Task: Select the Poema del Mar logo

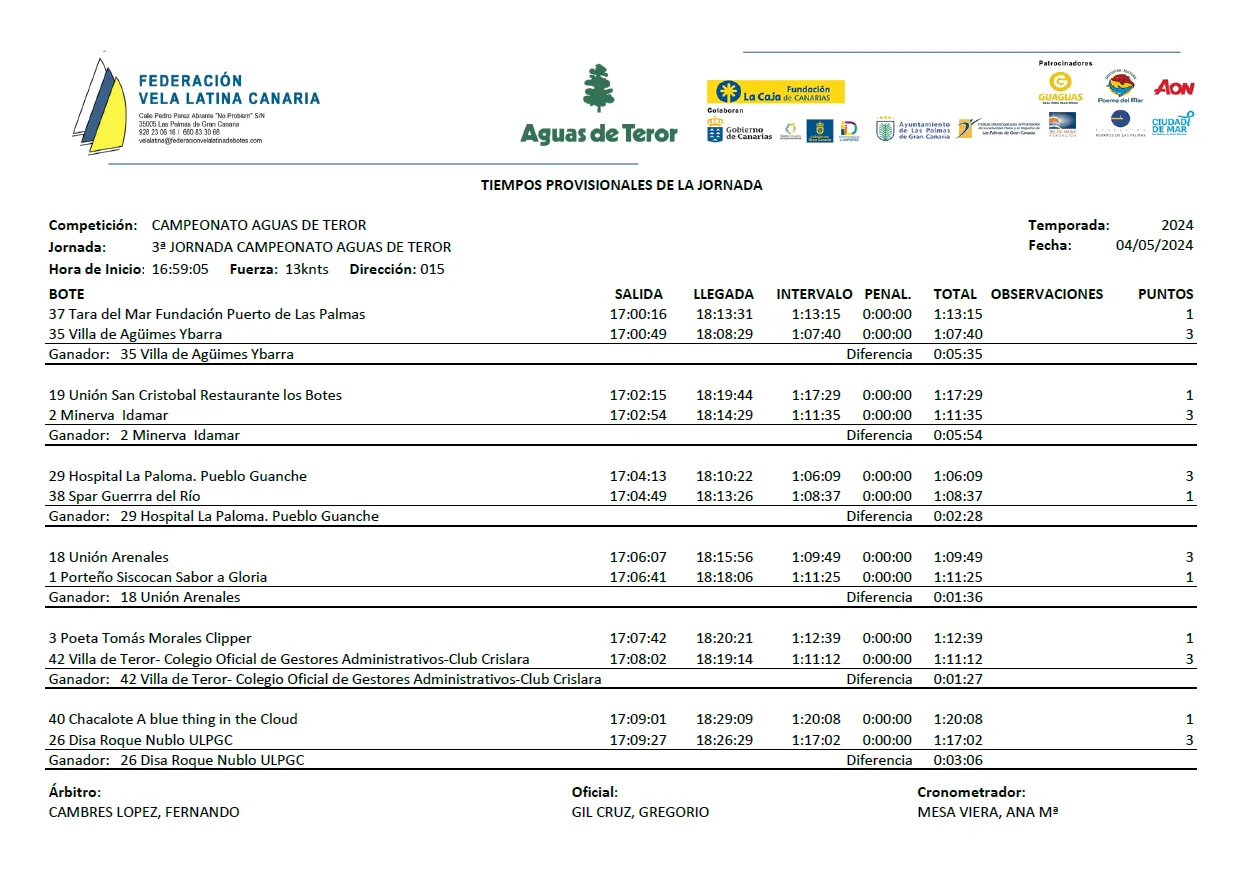Action: click(x=1119, y=86)
